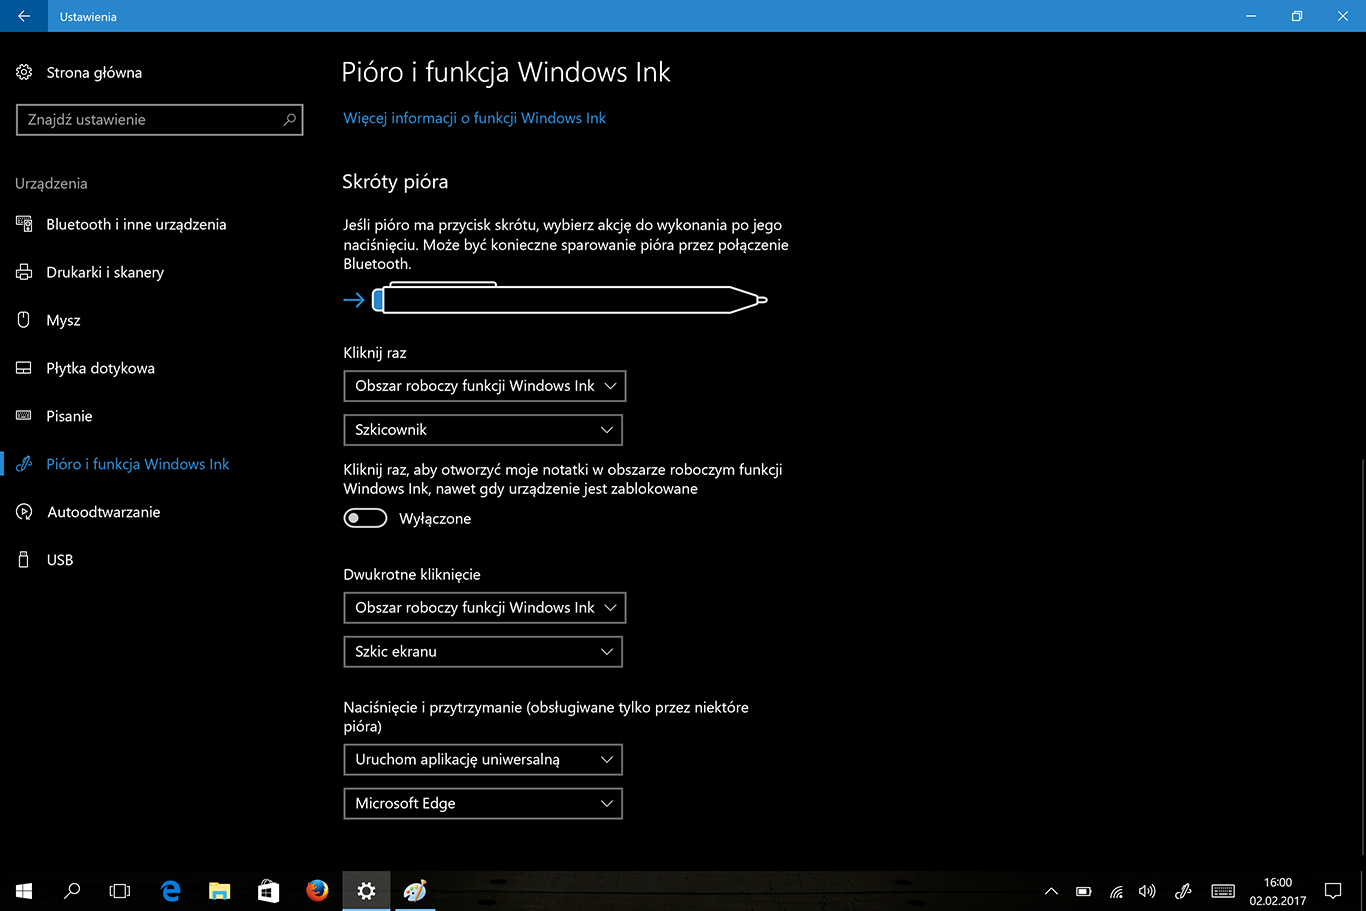1366x911 pixels.
Task: Expand Dwukrotne kliknięcie Obszar roboczy dropdown
Action: (x=485, y=608)
